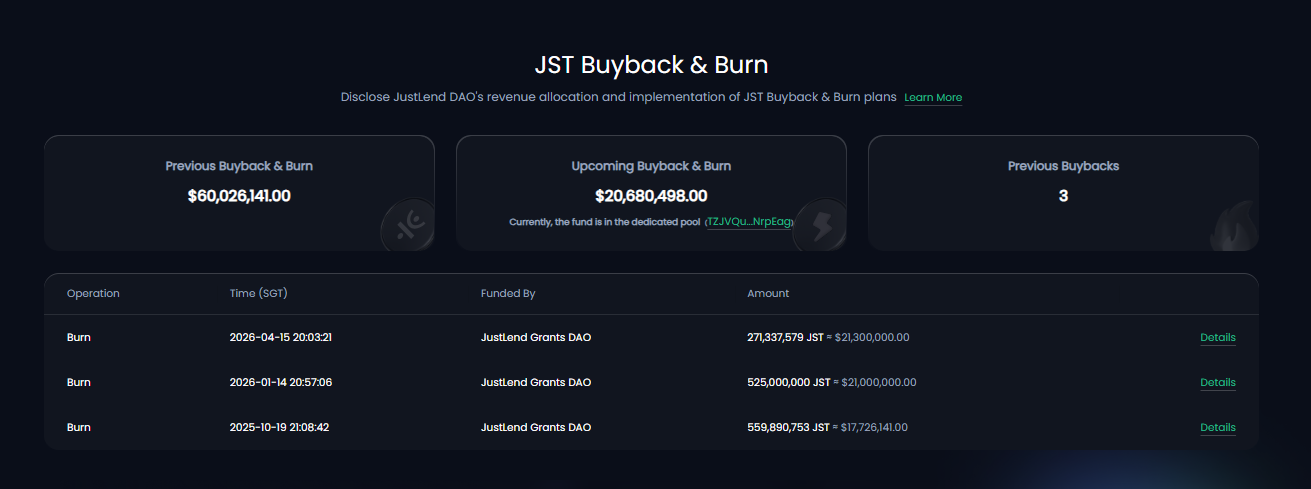This screenshot has width=1311, height=489.
Task: Click the Operation column header
Action: (x=93, y=294)
